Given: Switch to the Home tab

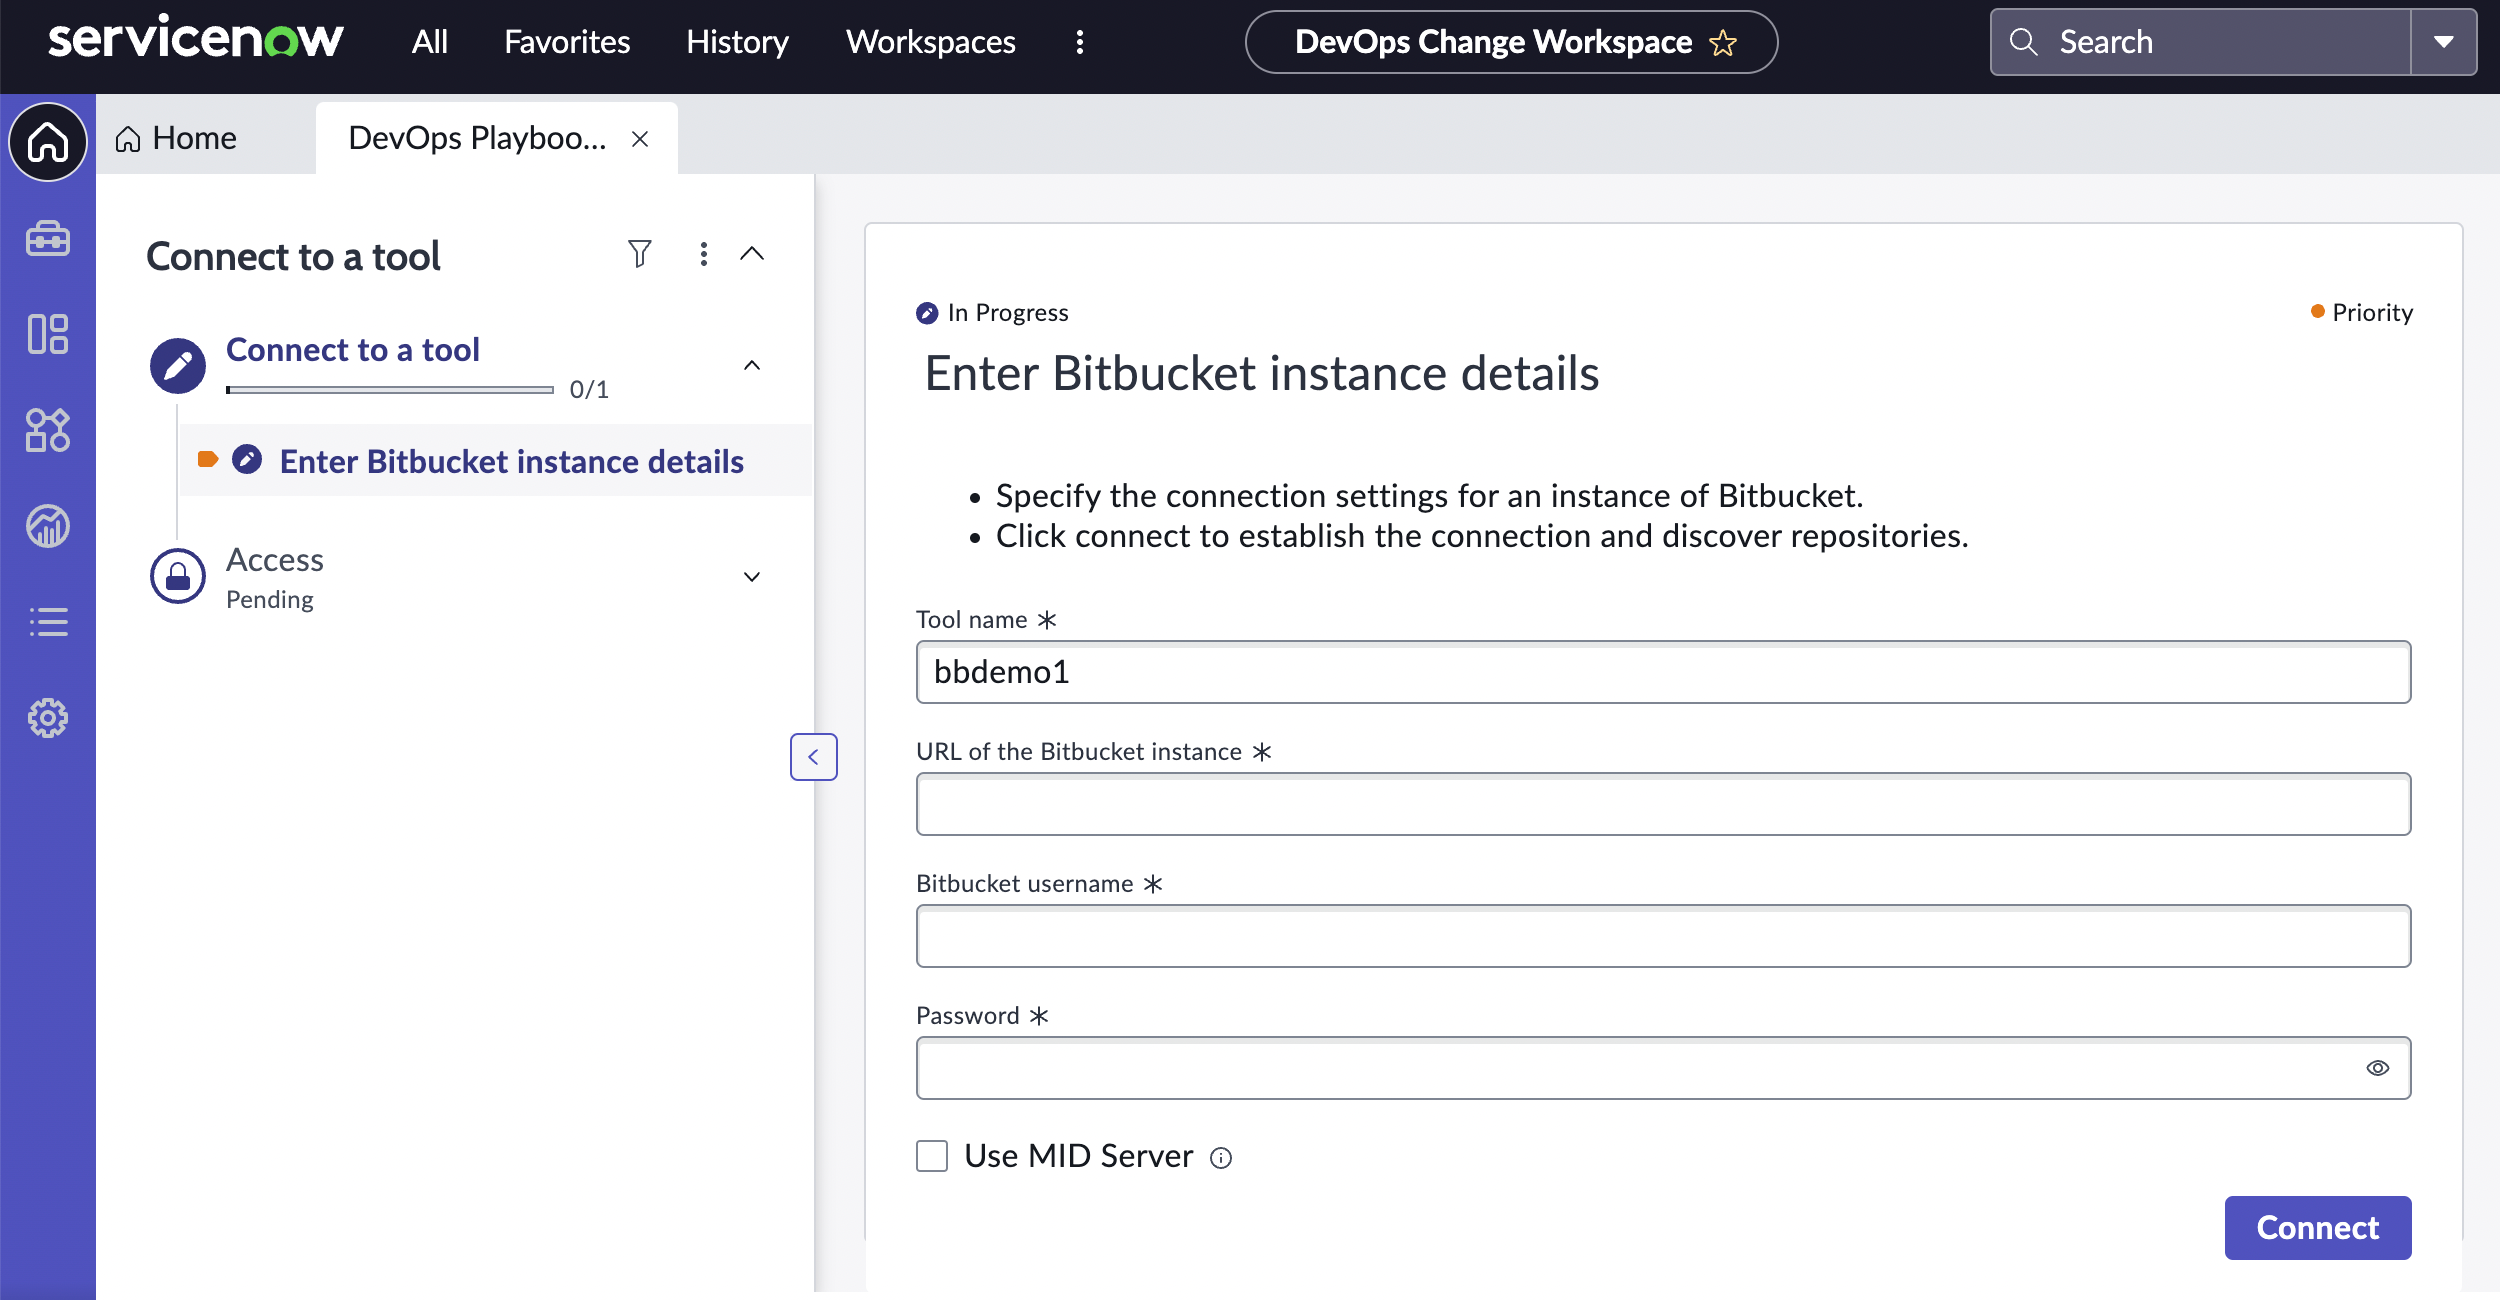Looking at the screenshot, I should [177, 138].
